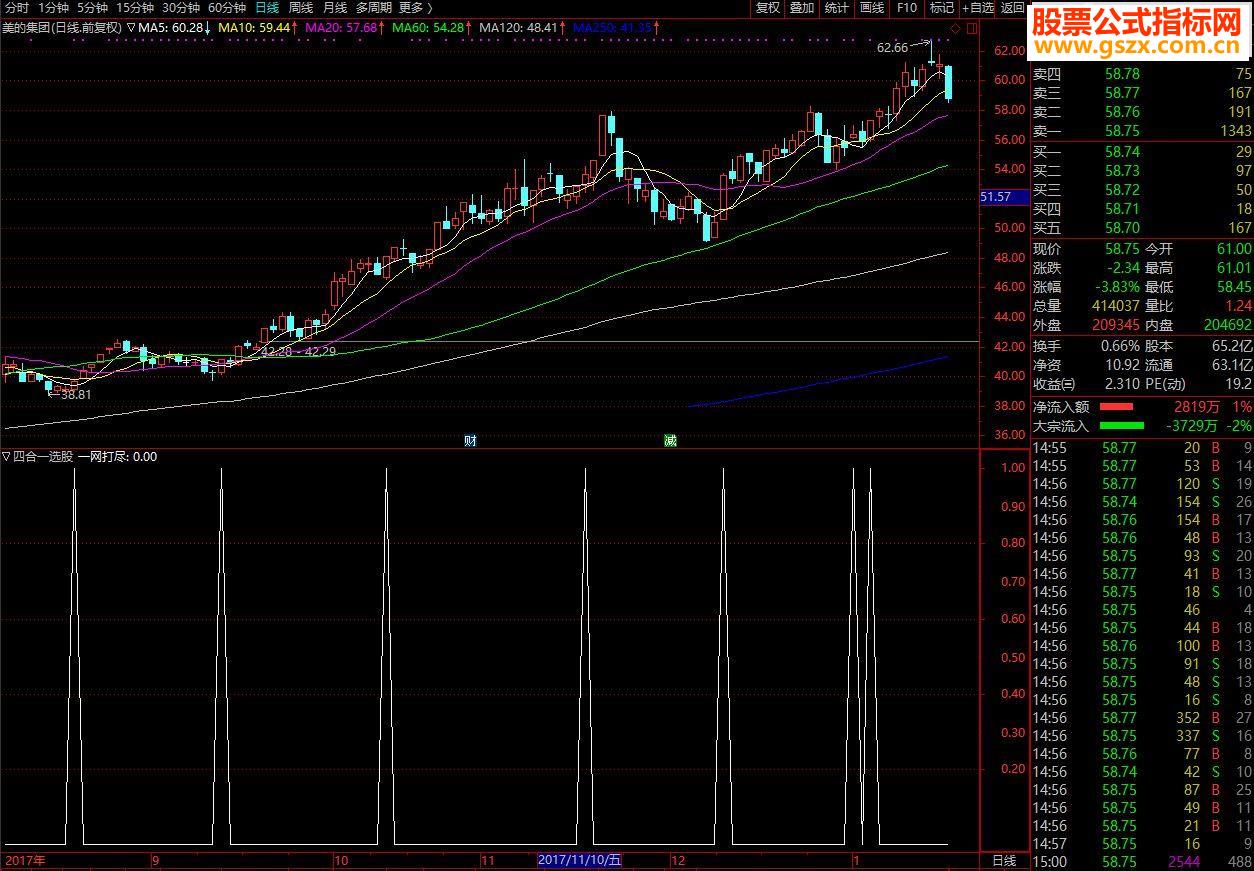The image size is (1254, 871).
Task: Click the MA10: 59.44 value
Action: (x=260, y=27)
